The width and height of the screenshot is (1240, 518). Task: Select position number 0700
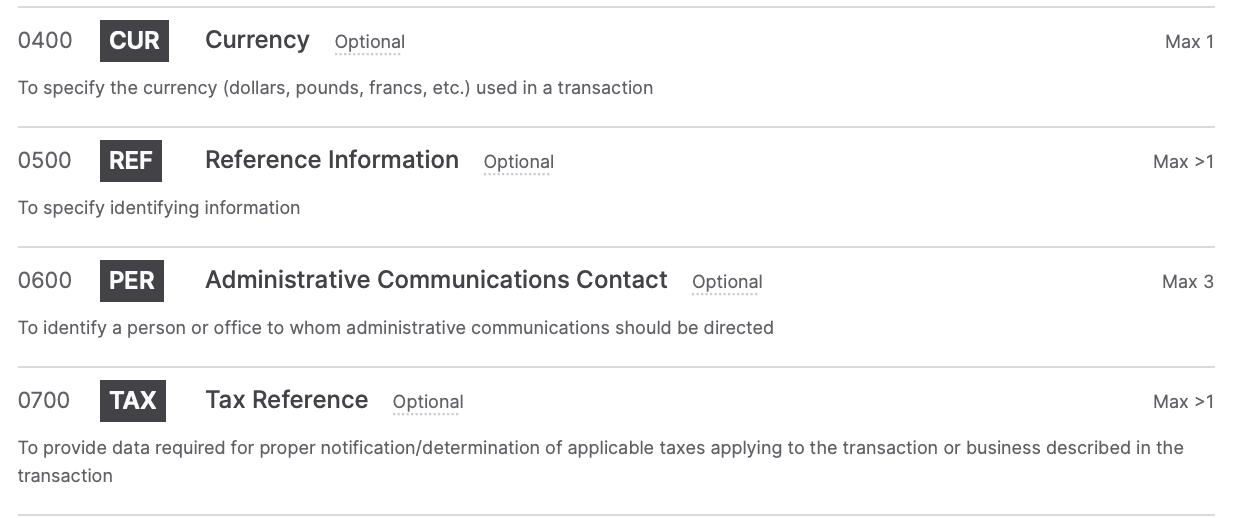[x=44, y=401]
